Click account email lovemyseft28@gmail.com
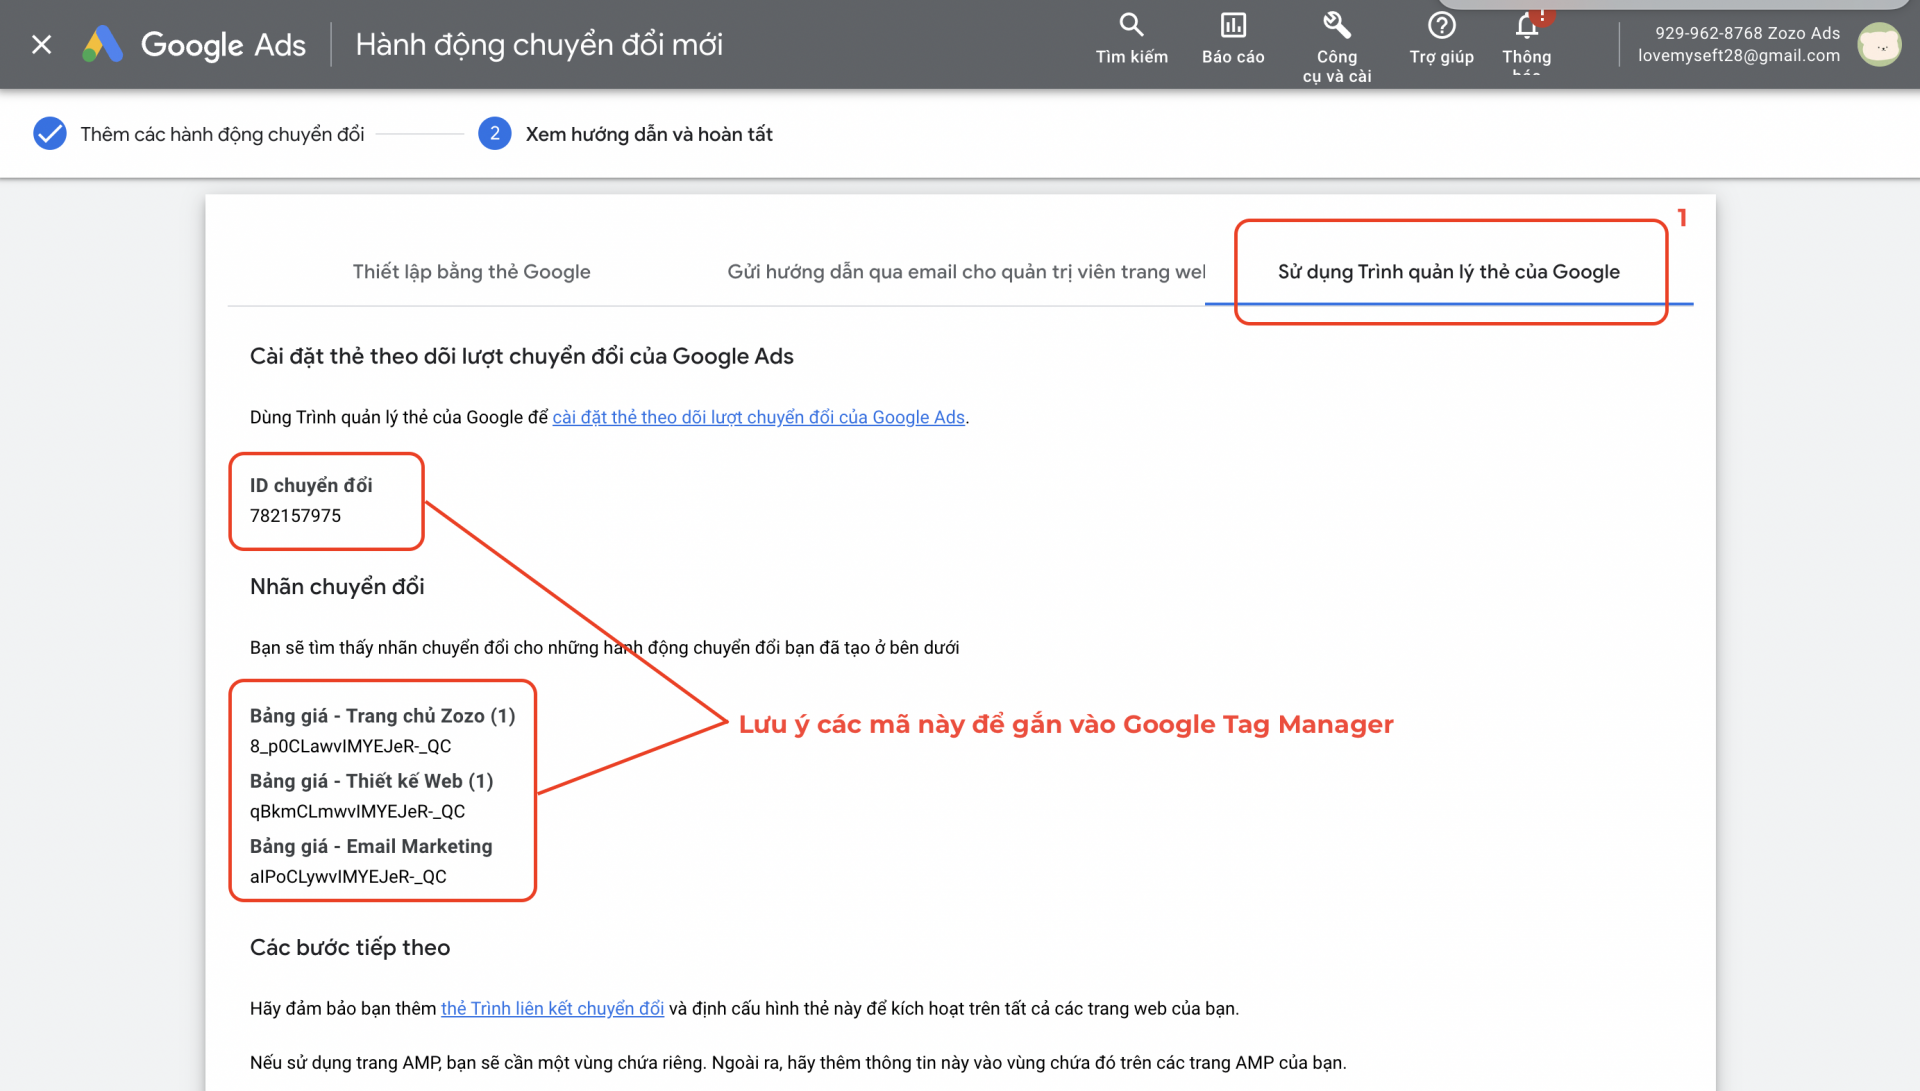 coord(1738,56)
